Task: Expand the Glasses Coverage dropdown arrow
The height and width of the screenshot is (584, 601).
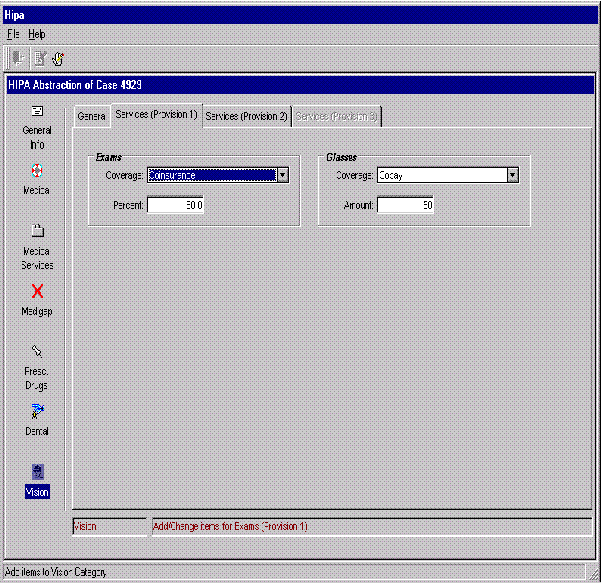Action: pyautogui.click(x=512, y=175)
